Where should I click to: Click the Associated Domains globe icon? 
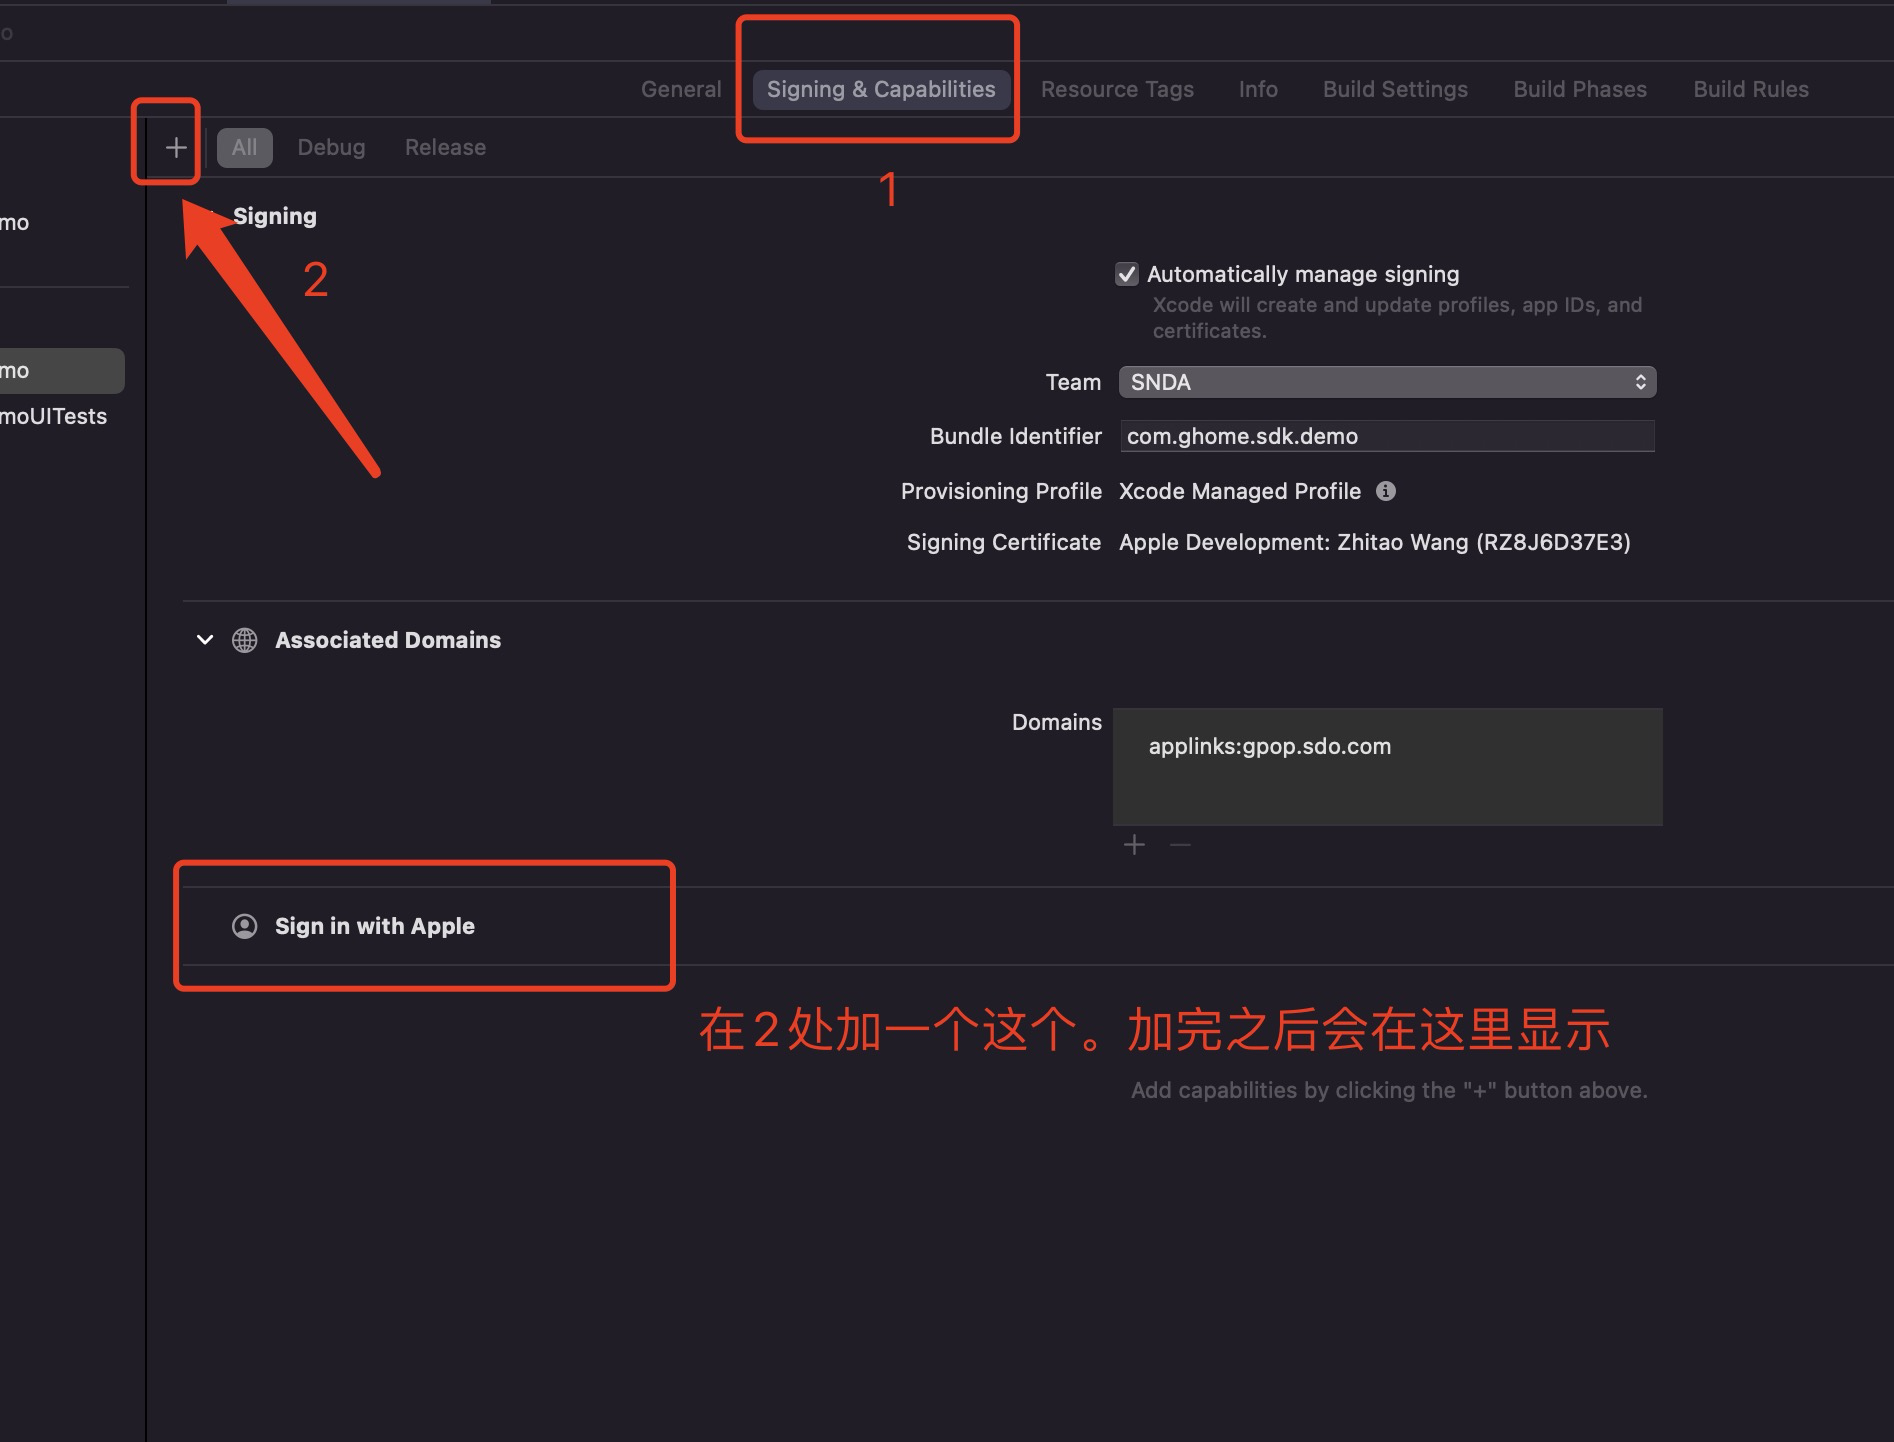point(245,640)
